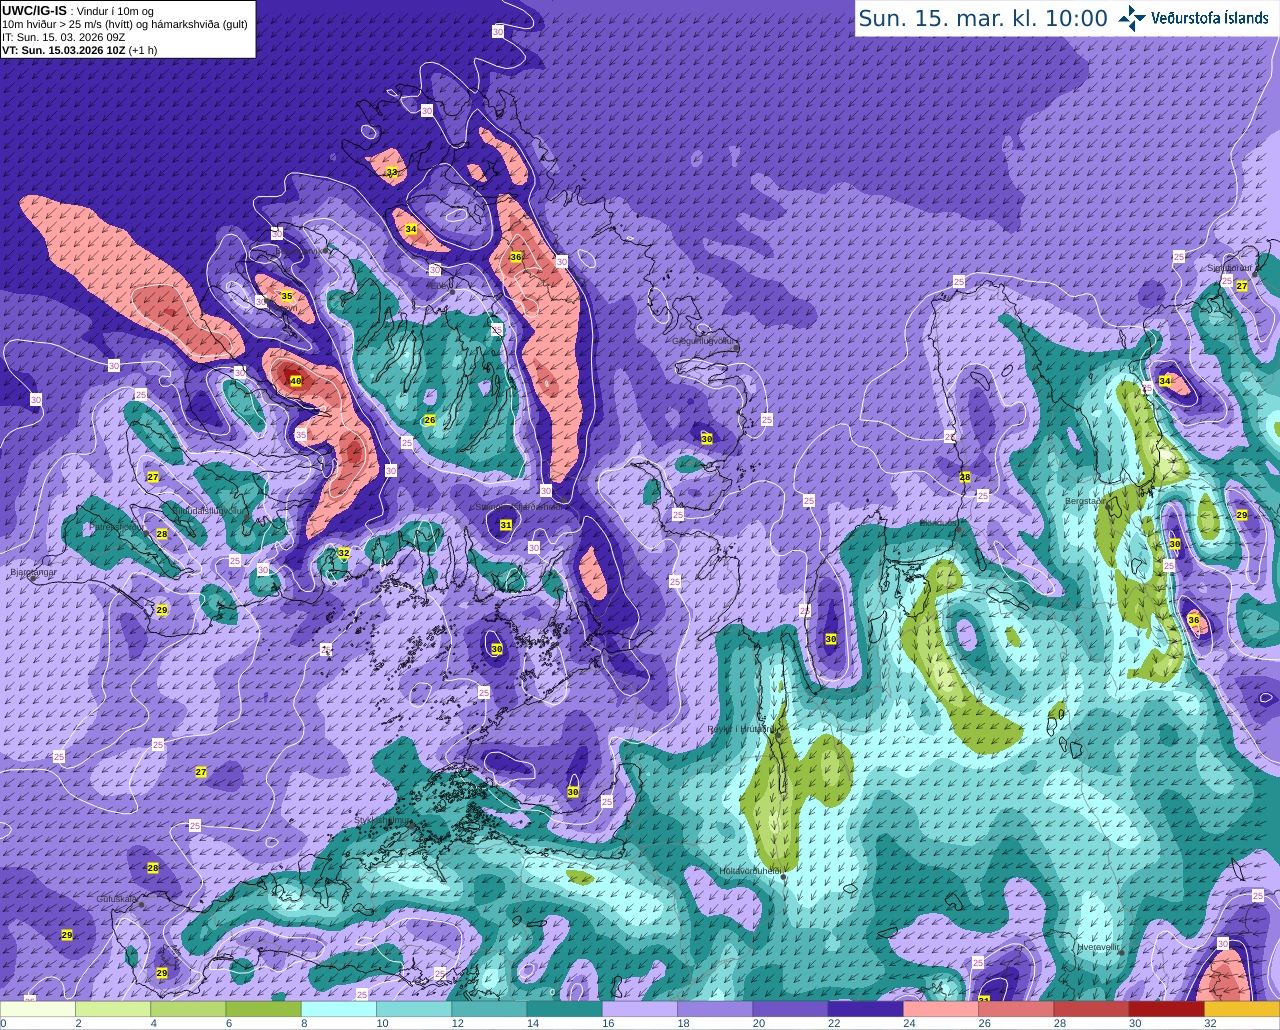Viewport: 1280px width, 1030px height.
Task: Click yellow '27' label beside Siglufjörður
Action: 1242,286
